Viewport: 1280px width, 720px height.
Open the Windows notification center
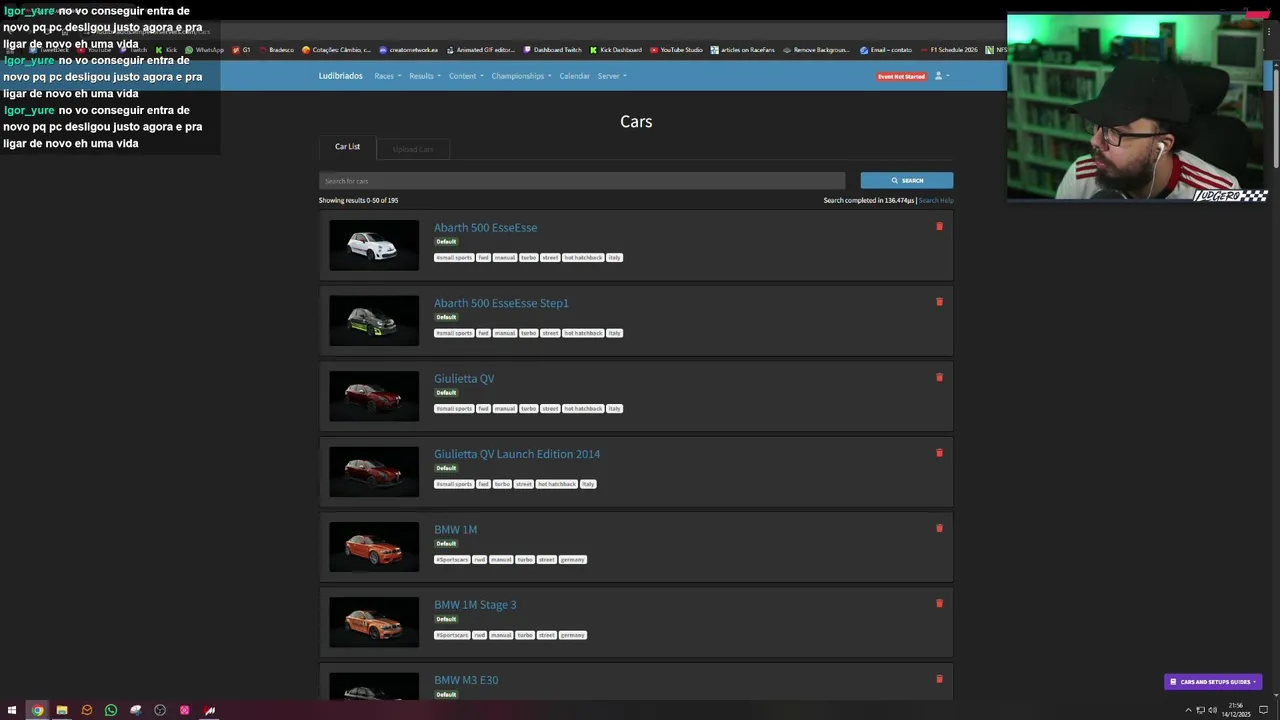(x=1264, y=710)
